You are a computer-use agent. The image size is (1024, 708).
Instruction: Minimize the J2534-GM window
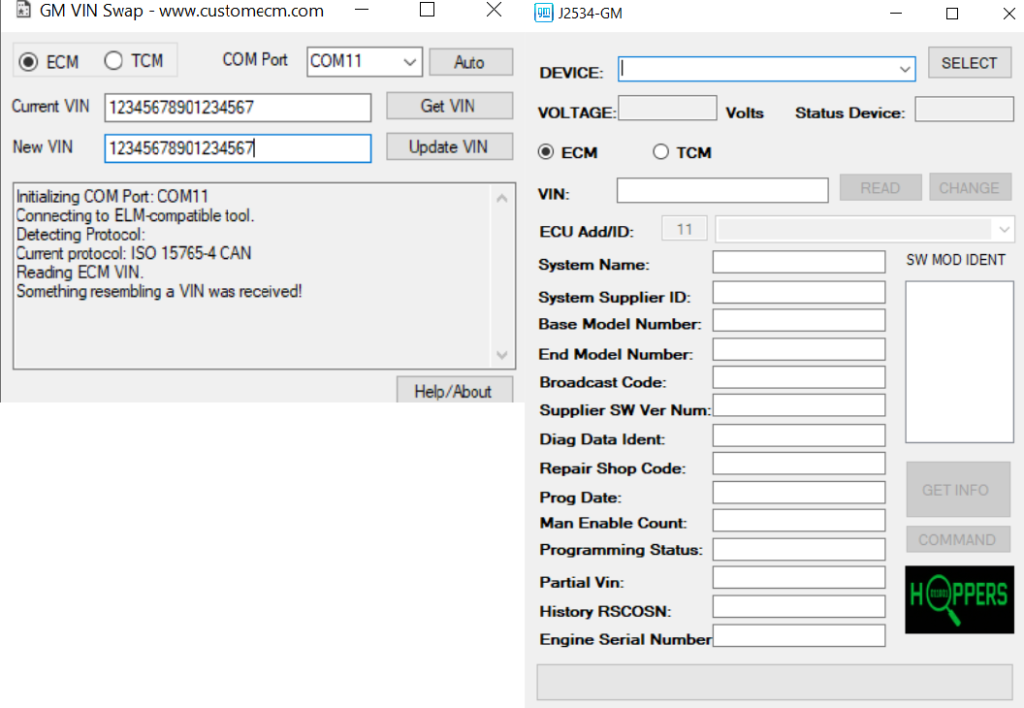pos(896,14)
